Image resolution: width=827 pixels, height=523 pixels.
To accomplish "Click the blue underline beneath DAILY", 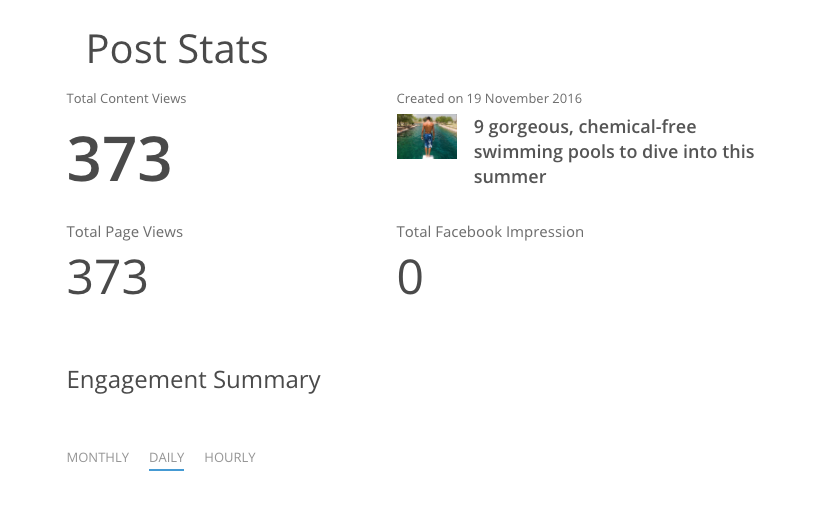I will pos(166,469).
